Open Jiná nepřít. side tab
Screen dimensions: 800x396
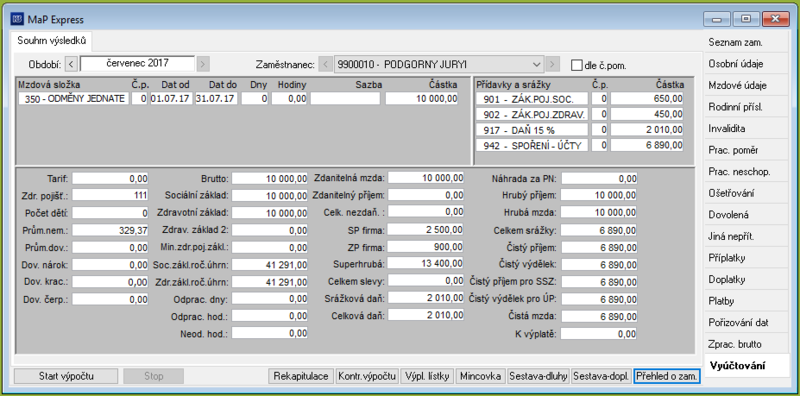pos(746,237)
